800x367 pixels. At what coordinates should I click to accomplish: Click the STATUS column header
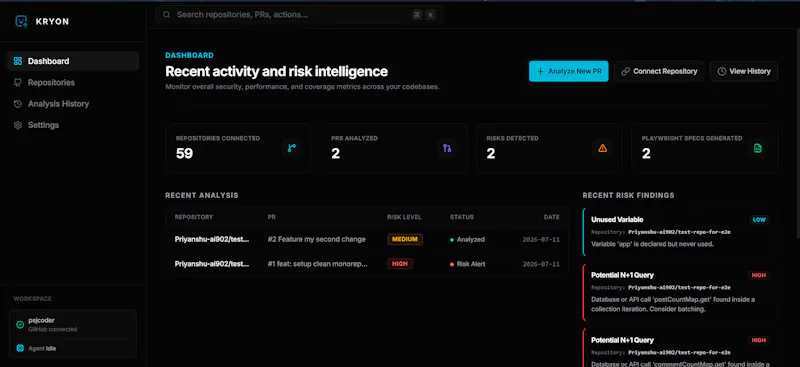tap(462, 217)
